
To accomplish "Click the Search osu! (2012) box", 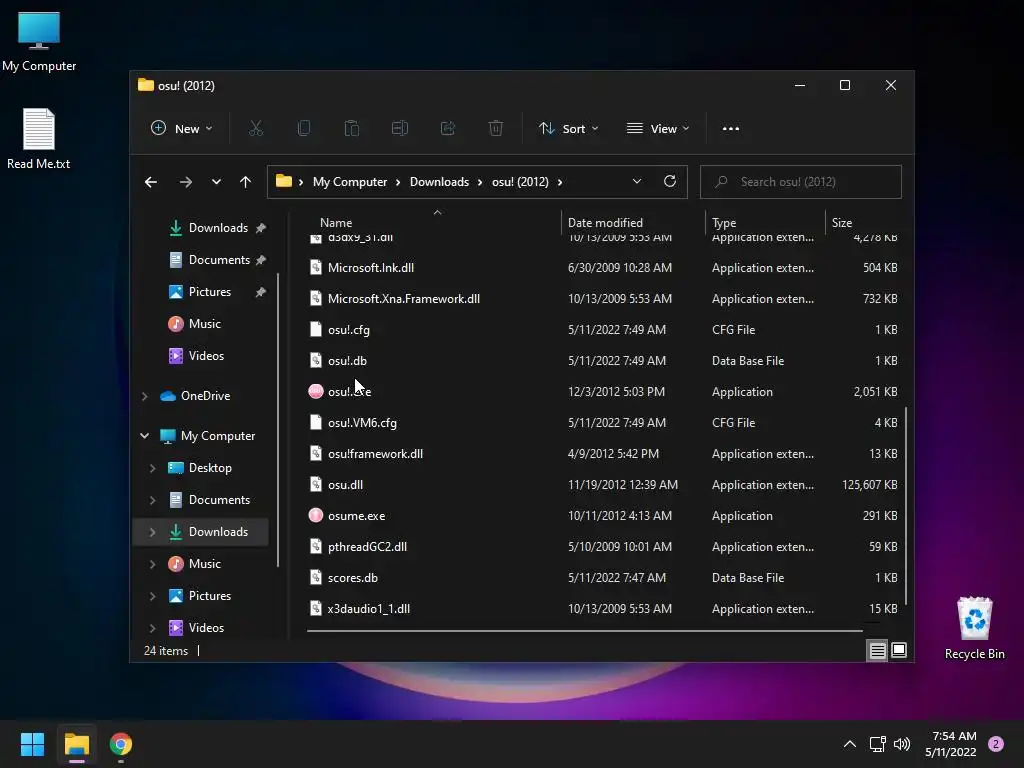I will tap(801, 182).
